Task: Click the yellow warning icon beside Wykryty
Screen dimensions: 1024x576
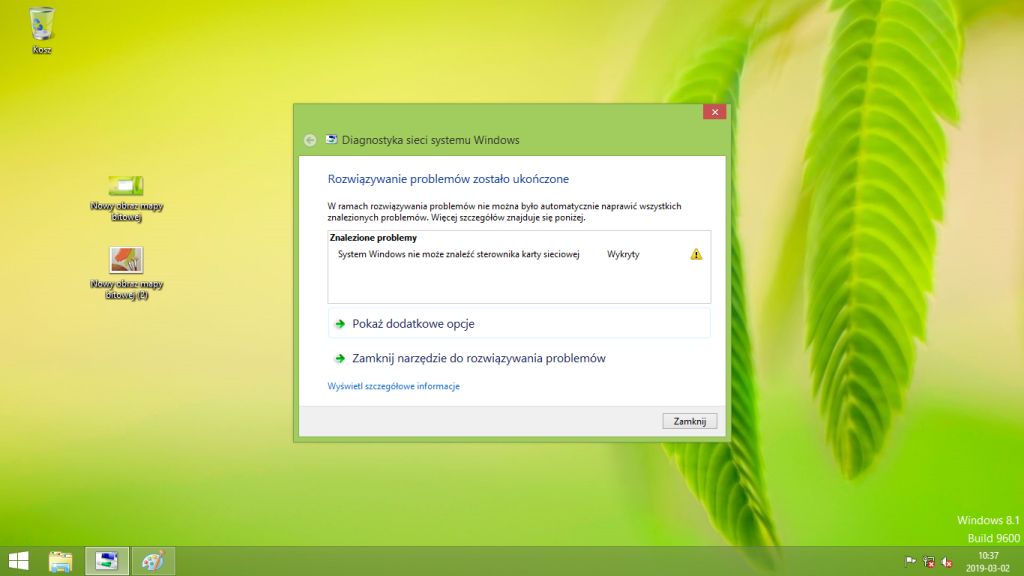Action: point(696,255)
